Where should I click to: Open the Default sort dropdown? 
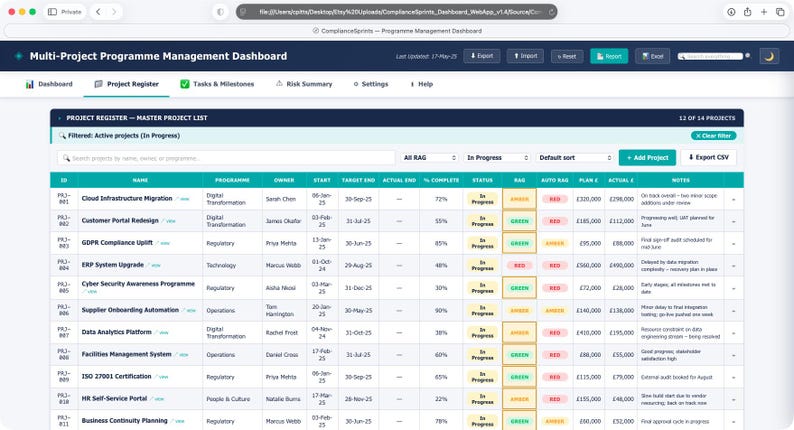tap(575, 158)
